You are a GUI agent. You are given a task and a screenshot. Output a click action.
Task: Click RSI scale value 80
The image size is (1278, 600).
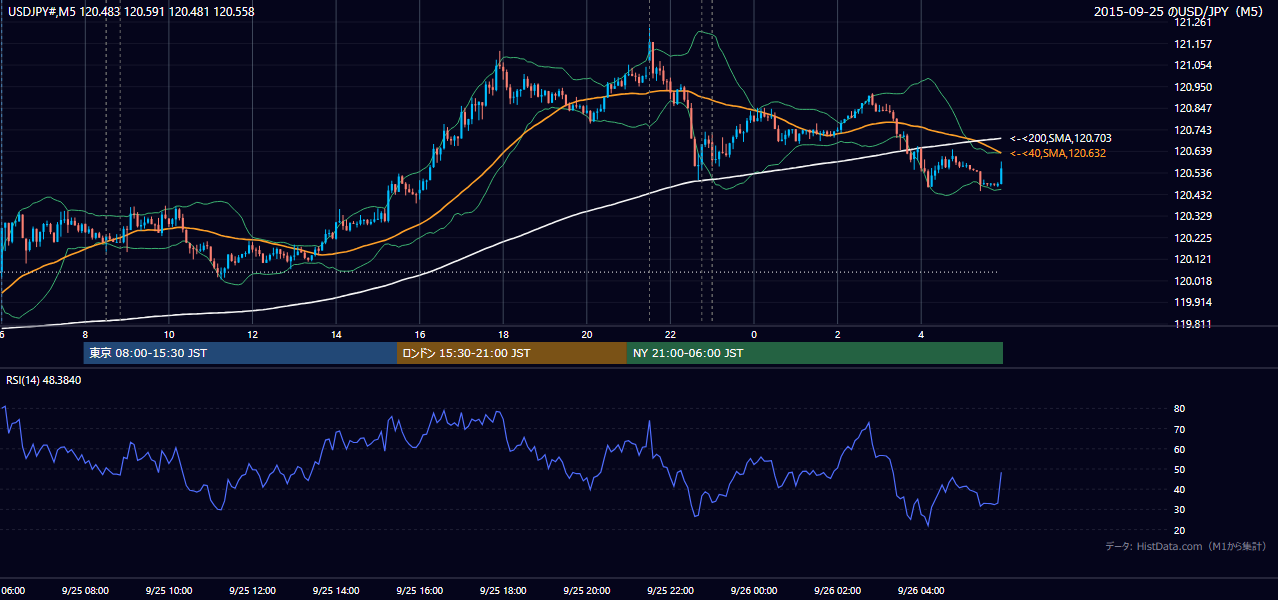1180,409
